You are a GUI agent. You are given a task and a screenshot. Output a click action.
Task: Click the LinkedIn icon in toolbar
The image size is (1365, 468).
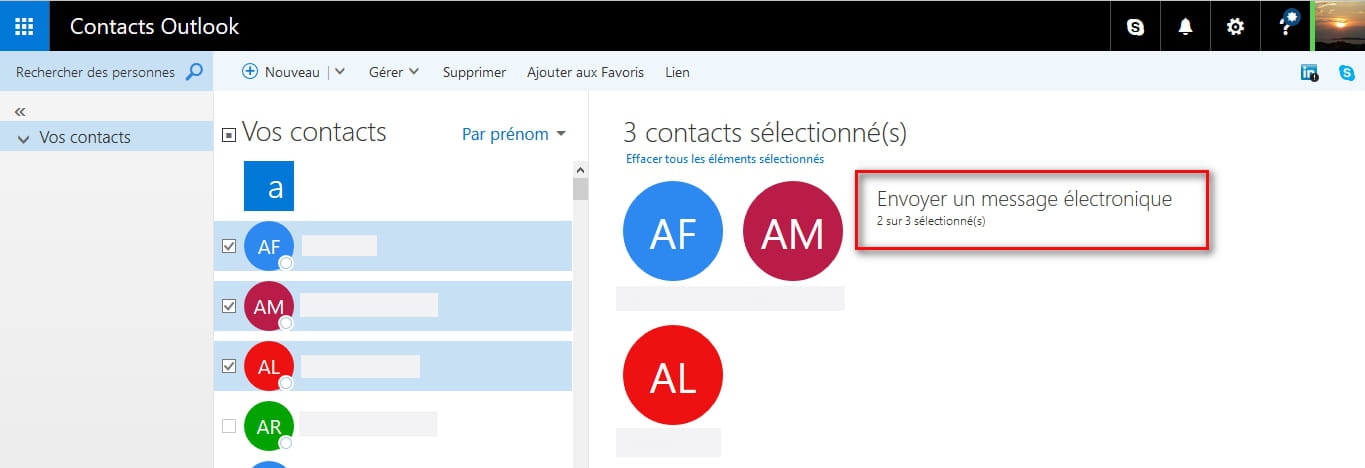point(1309,72)
